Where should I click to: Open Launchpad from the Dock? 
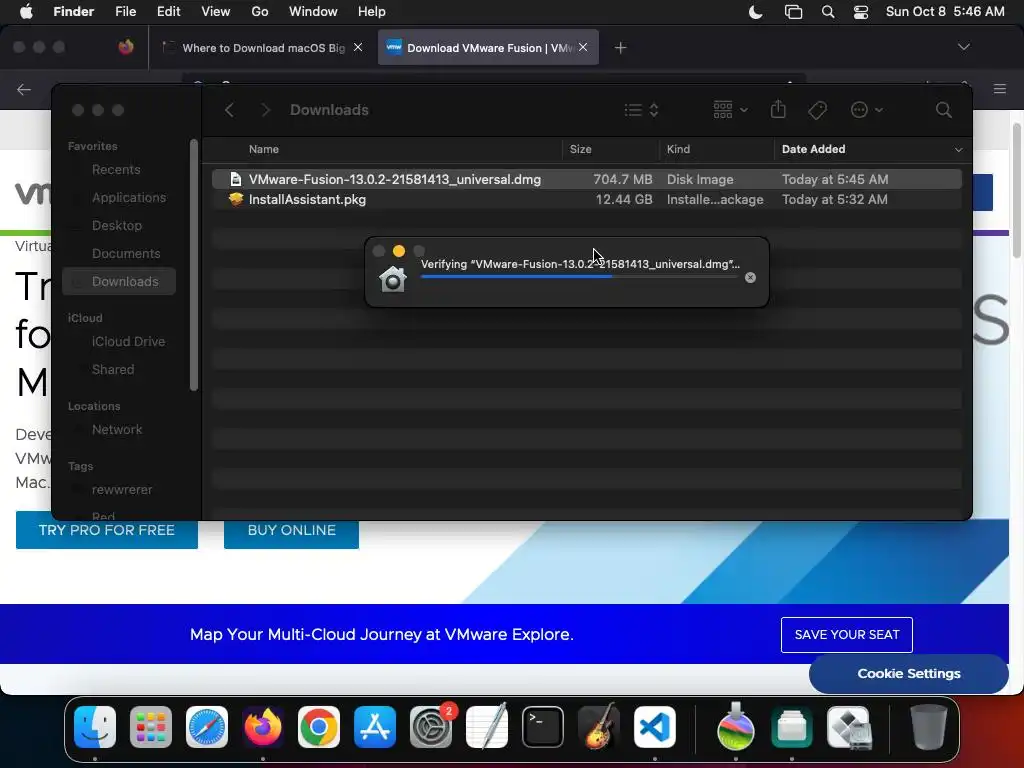point(151,728)
